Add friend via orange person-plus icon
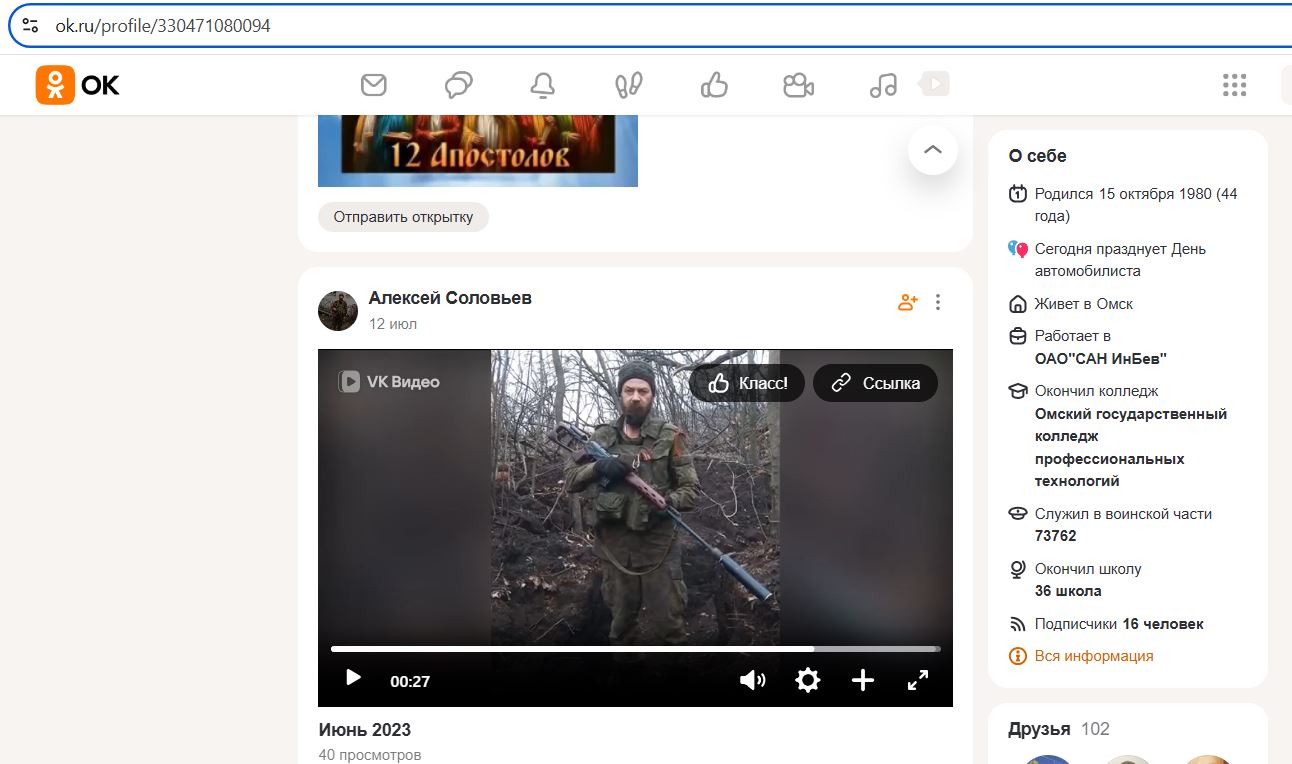 [908, 302]
